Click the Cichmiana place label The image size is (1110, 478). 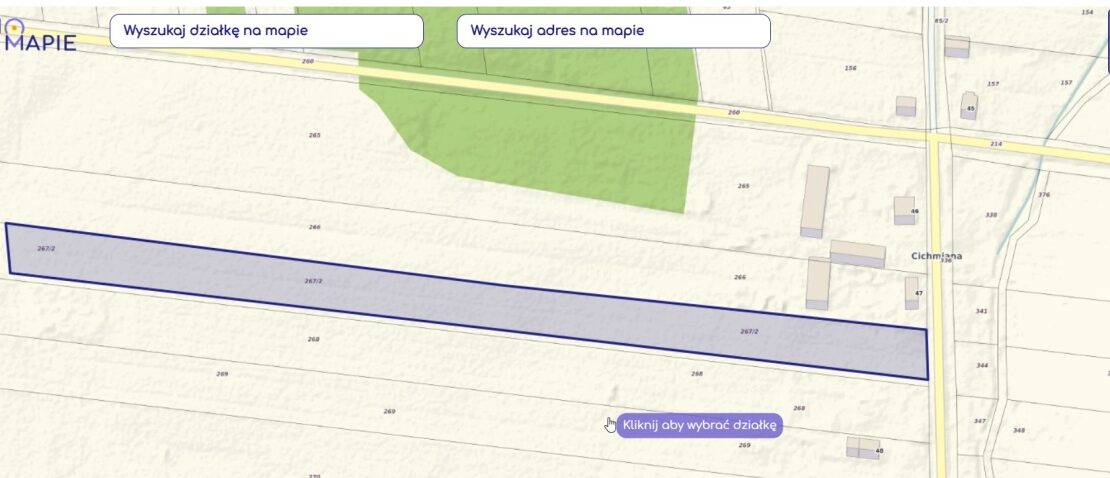pos(936,256)
